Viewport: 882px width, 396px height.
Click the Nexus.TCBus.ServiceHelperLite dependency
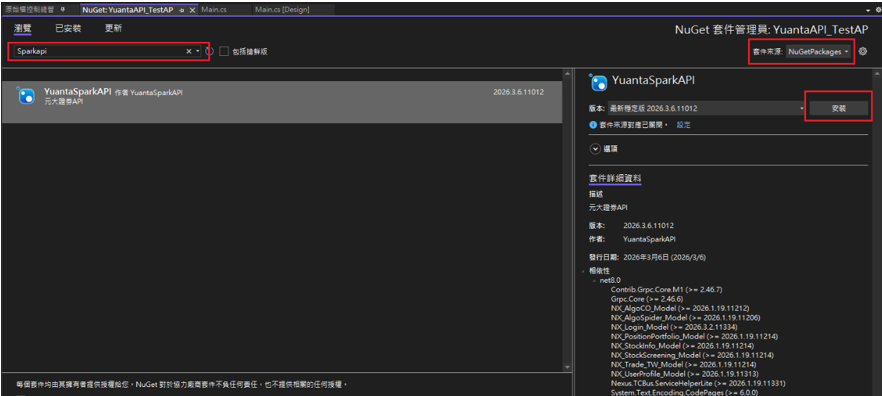698,384
